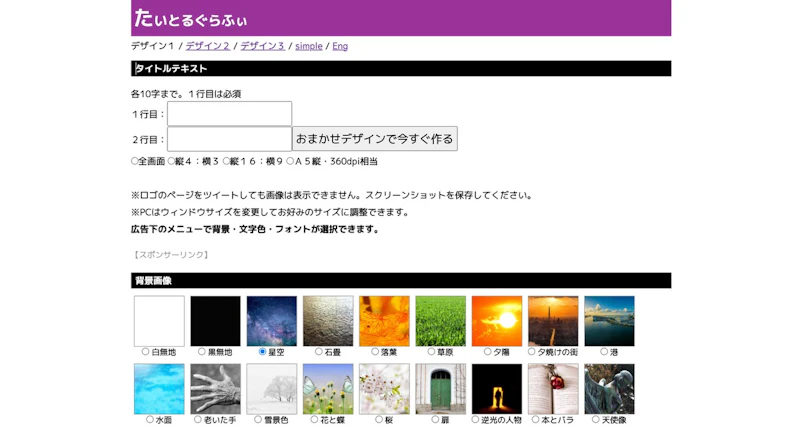
Task: Pick the book and rose thumbnail
Action: [x=553, y=389]
